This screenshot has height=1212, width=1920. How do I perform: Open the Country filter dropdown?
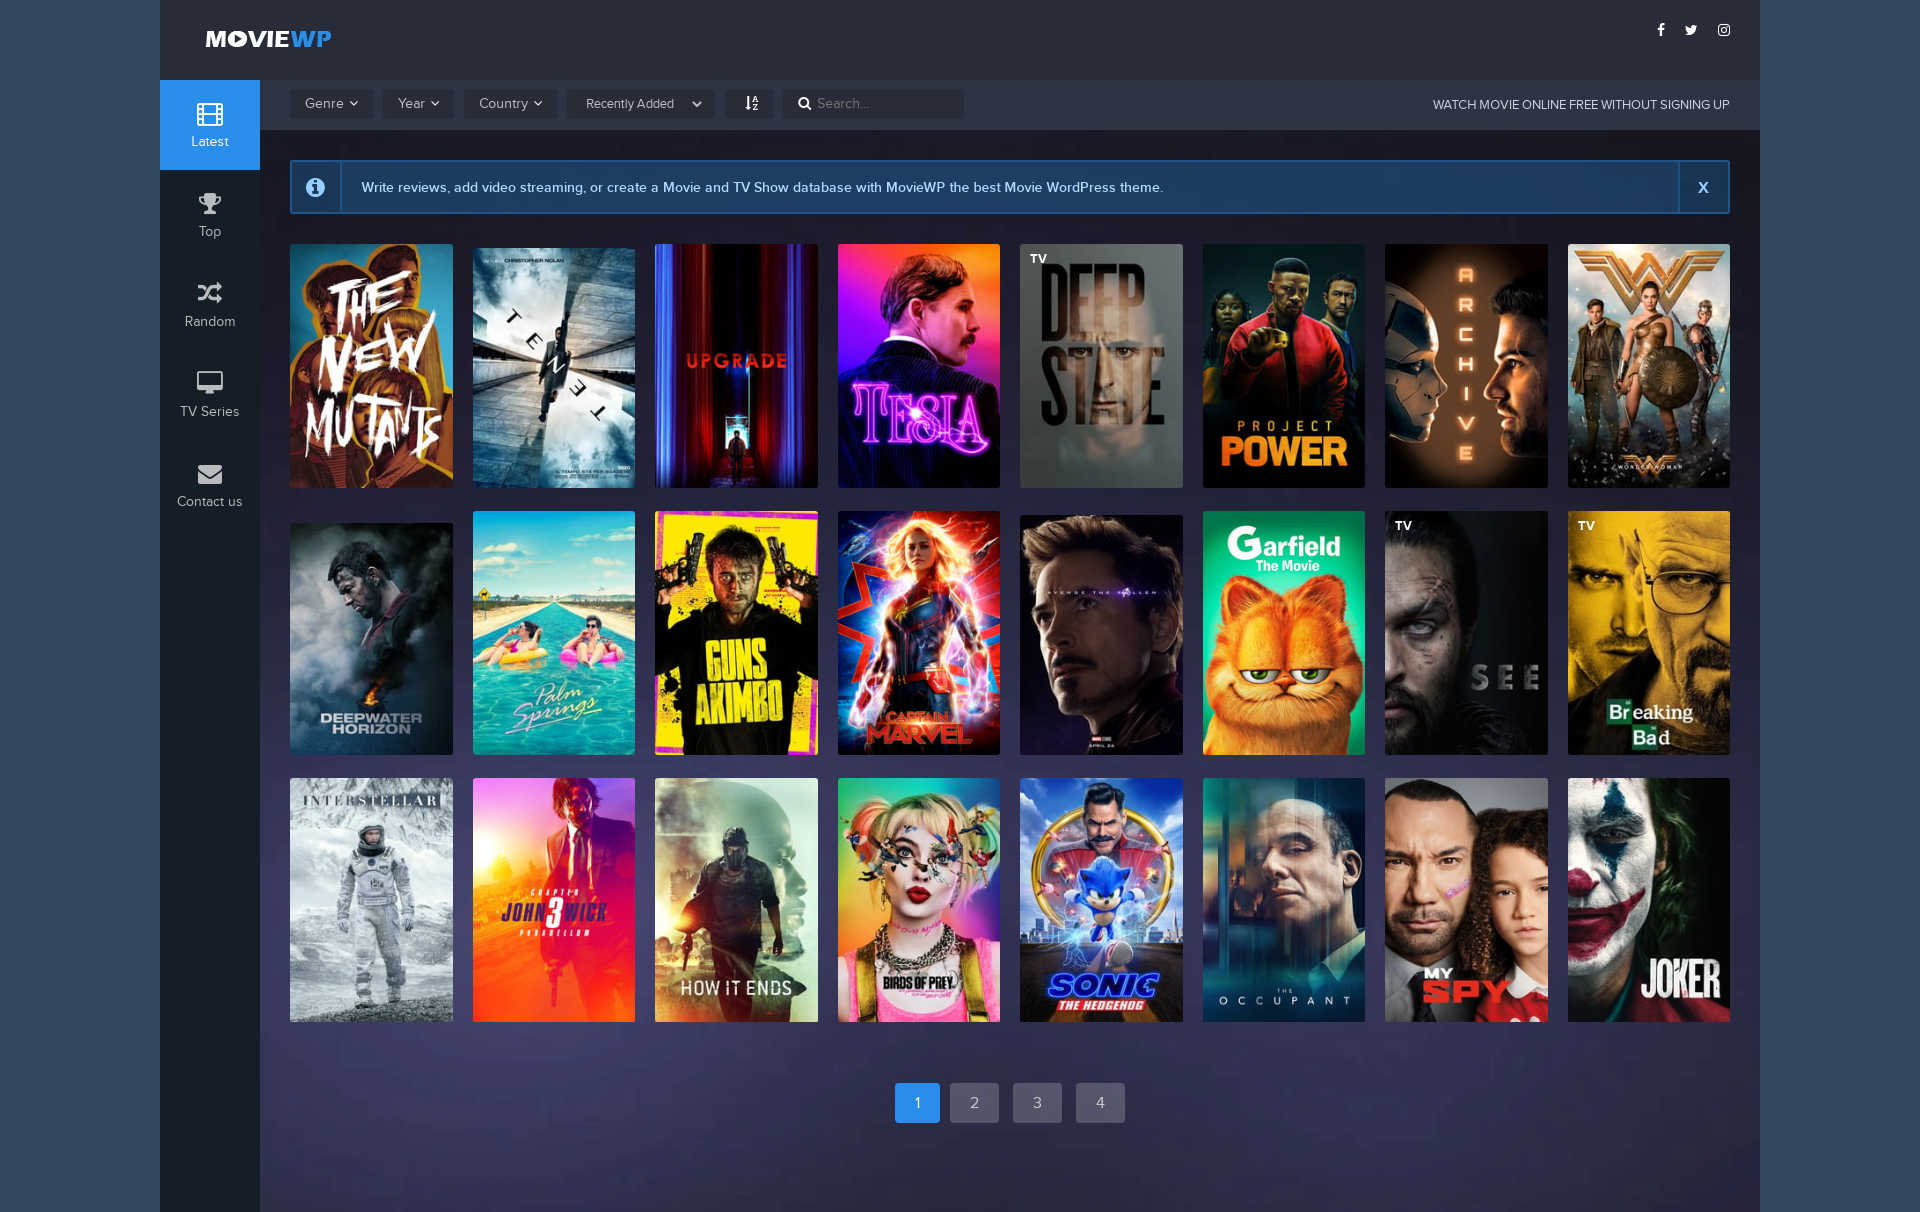pyautogui.click(x=510, y=103)
